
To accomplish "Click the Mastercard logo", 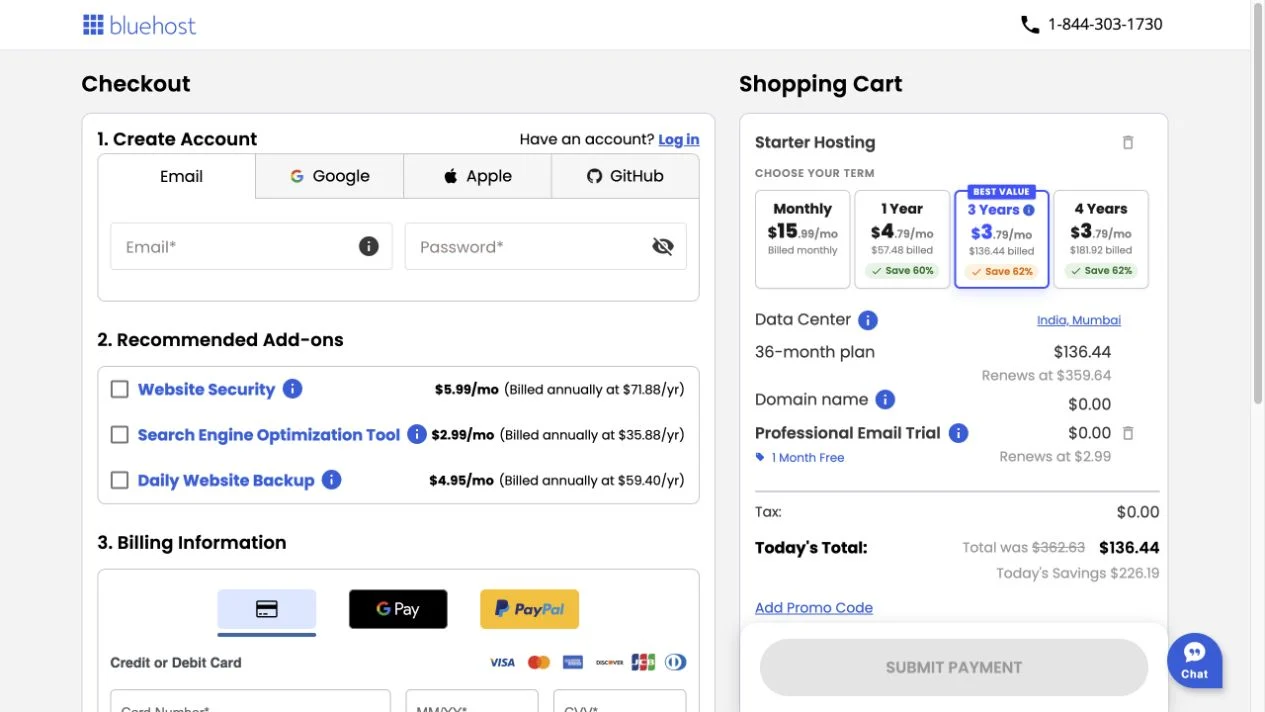I will [x=539, y=662].
